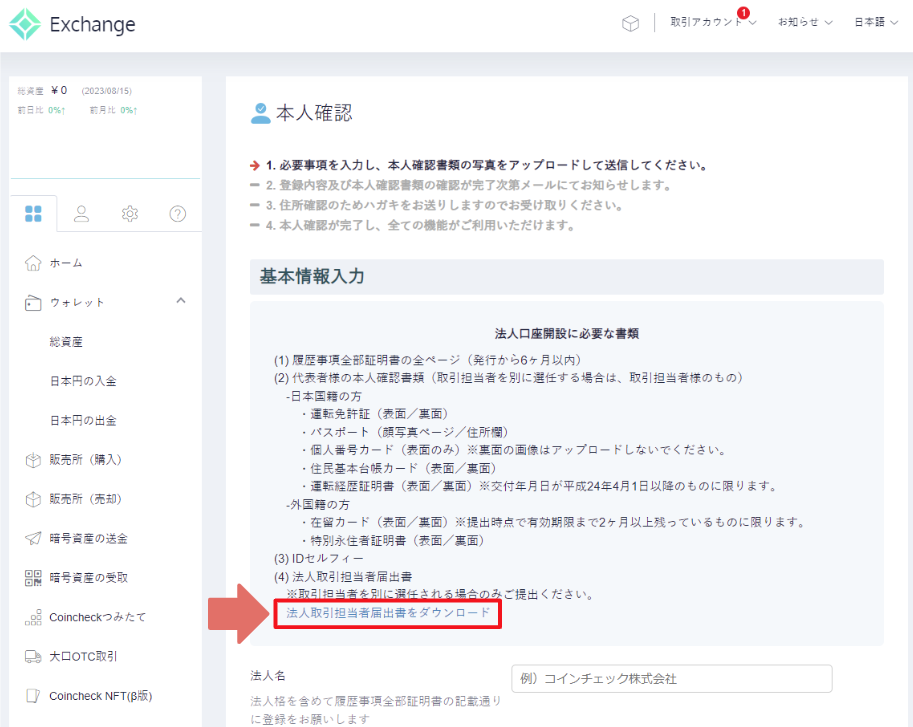
Task: Click the cube icon in top bar
Action: click(x=631, y=23)
